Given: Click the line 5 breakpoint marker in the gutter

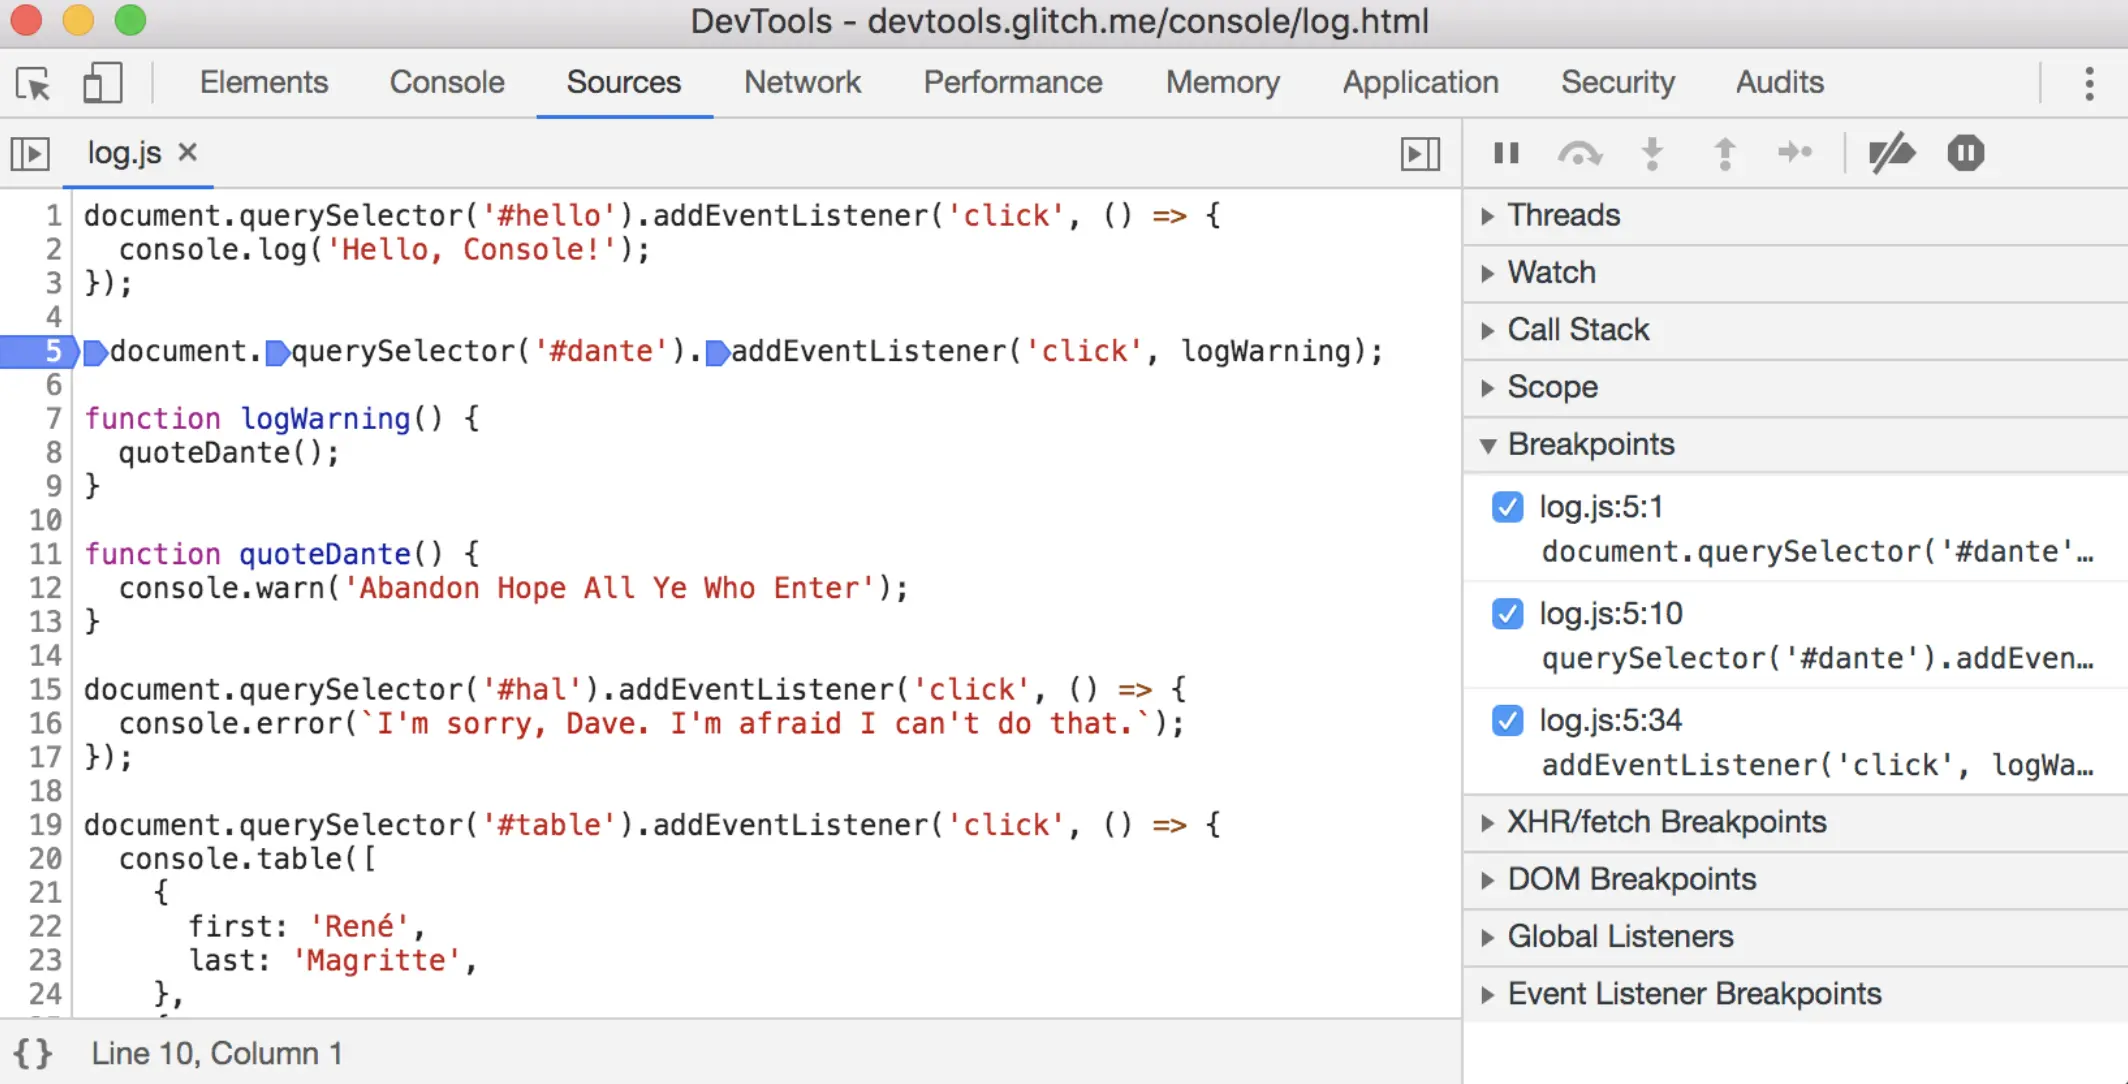Looking at the screenshot, I should tap(40, 352).
